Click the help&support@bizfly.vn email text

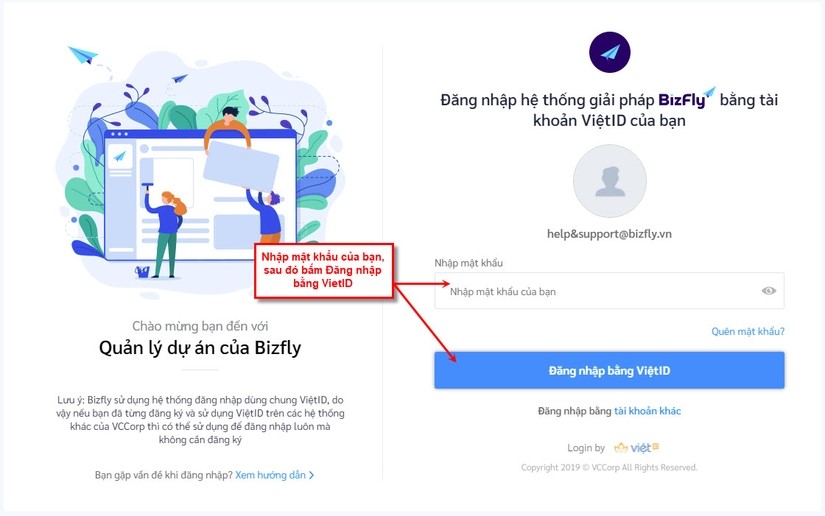tap(609, 234)
